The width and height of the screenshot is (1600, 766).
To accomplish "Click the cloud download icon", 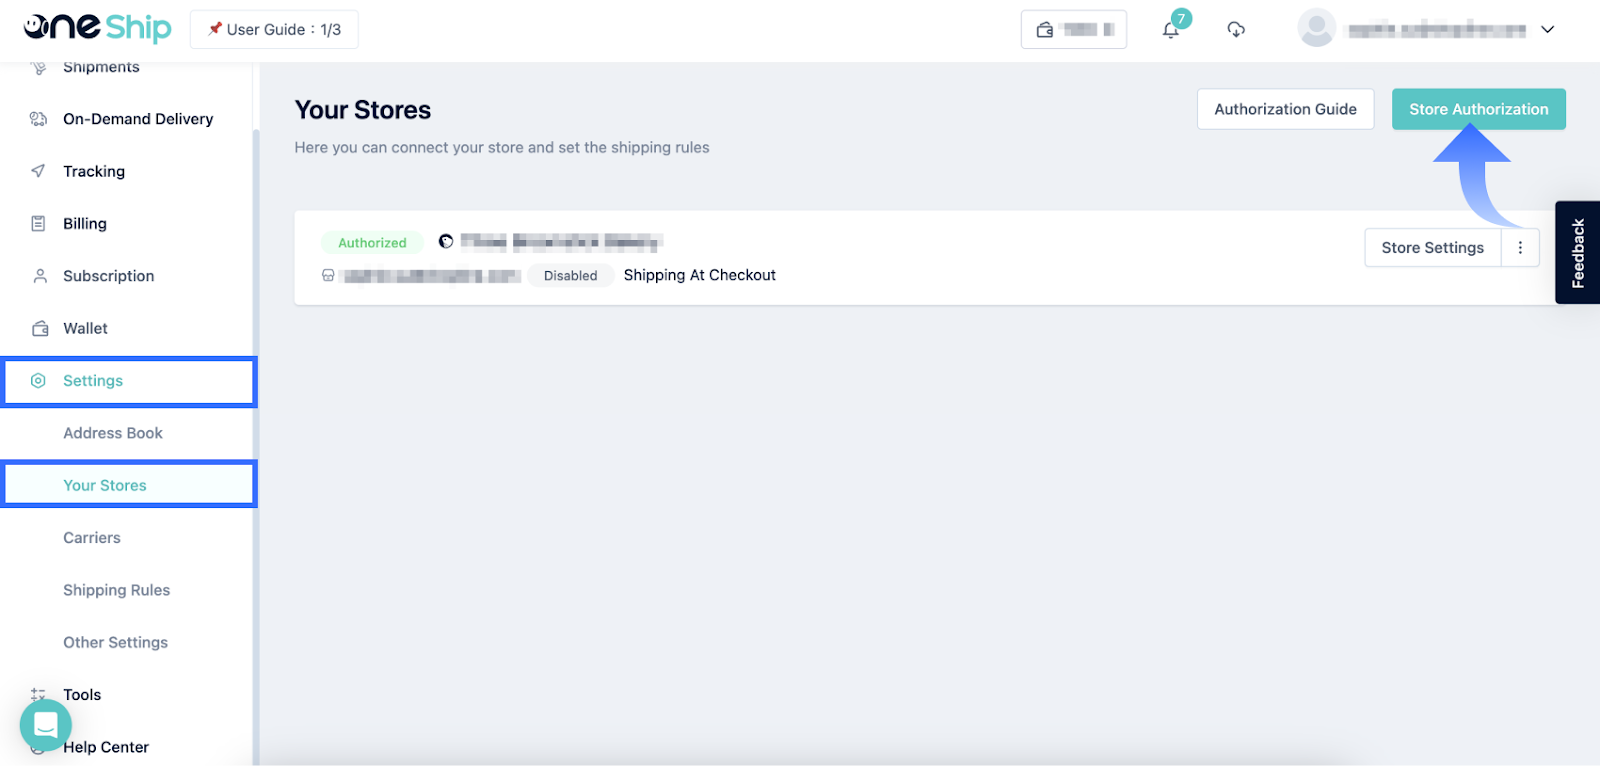I will coord(1236,30).
